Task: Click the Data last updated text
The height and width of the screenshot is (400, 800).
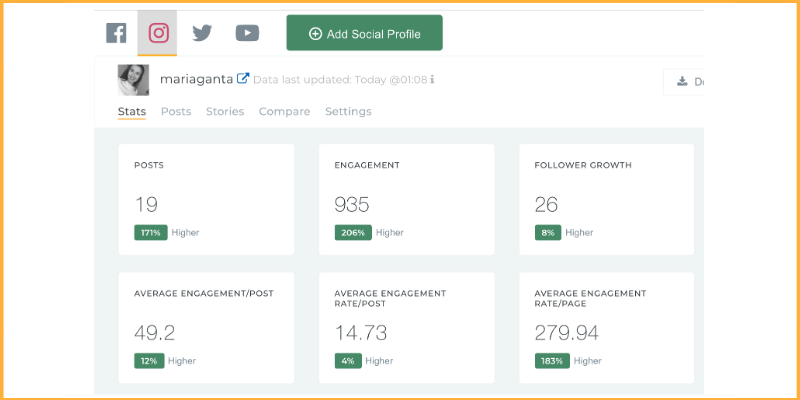Action: 340,80
